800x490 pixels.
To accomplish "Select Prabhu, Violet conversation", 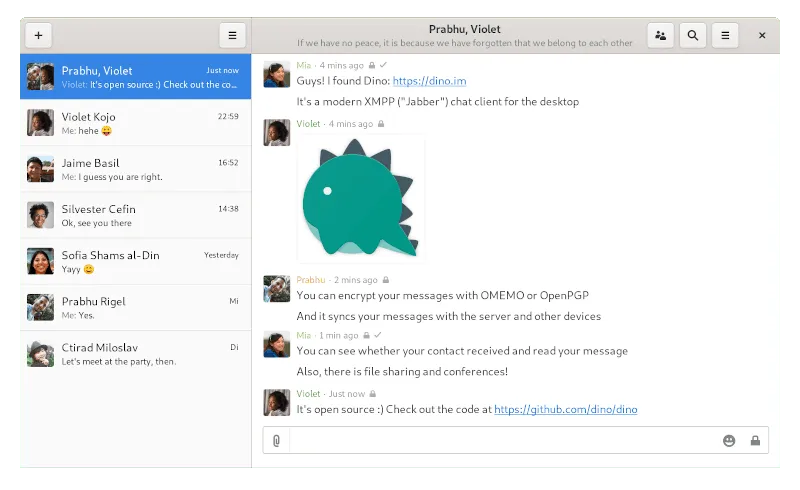I will click(136, 77).
